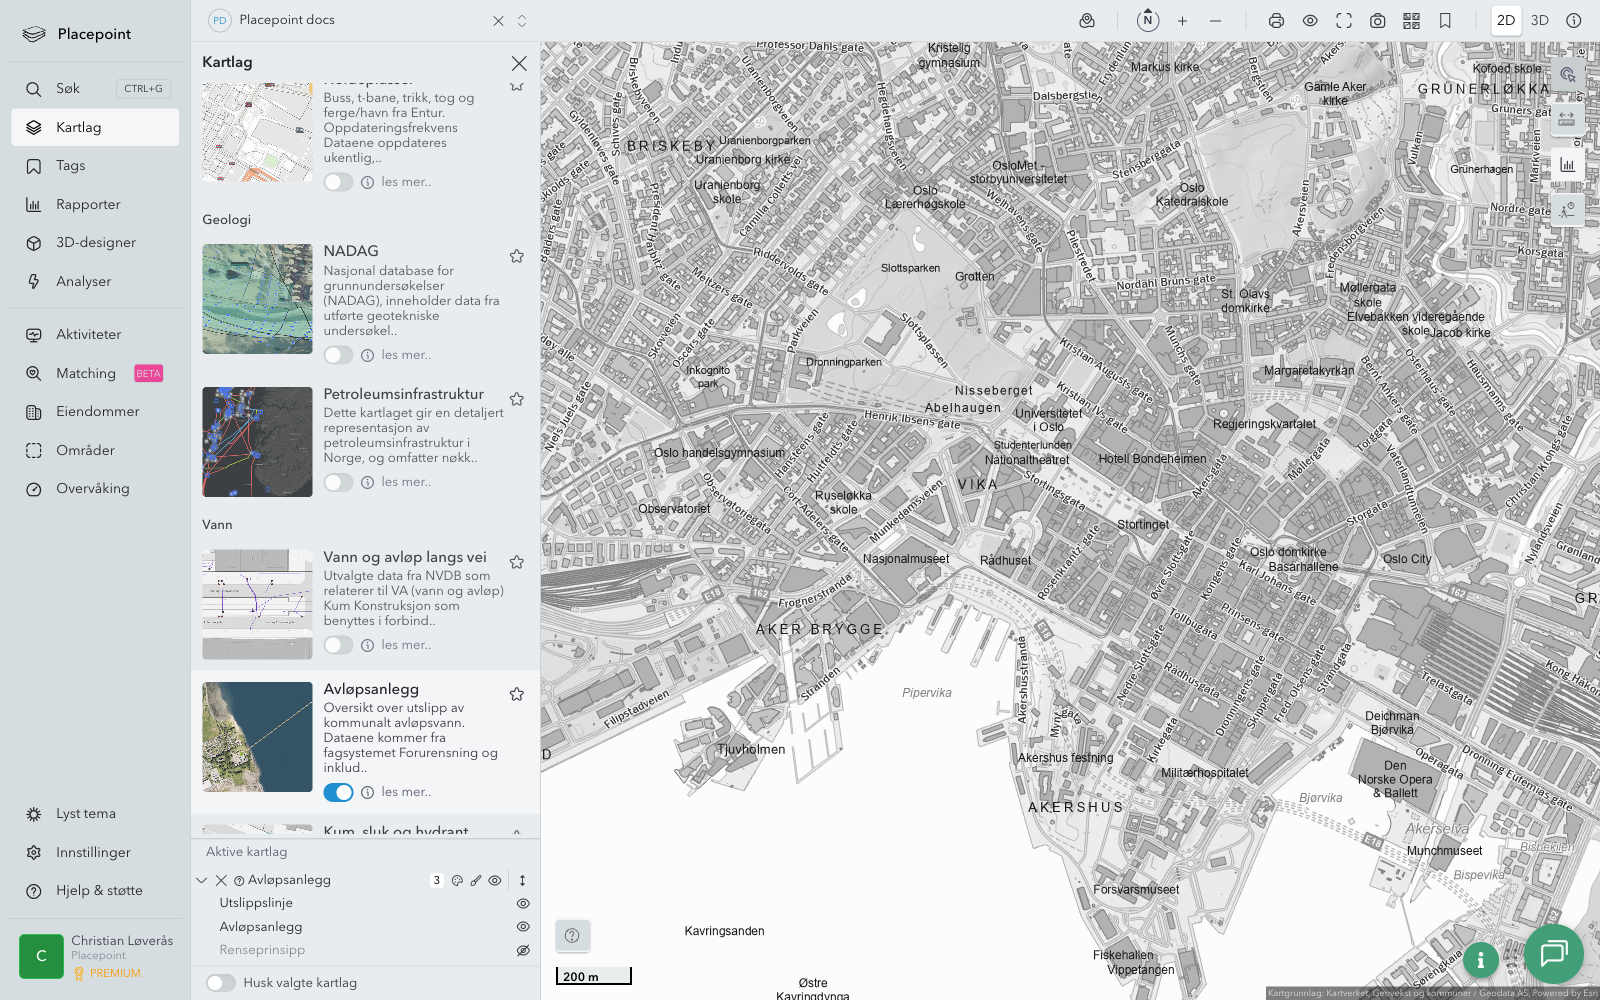The width and height of the screenshot is (1600, 1000).
Task: Switch to 3D map view
Action: coord(1540,21)
